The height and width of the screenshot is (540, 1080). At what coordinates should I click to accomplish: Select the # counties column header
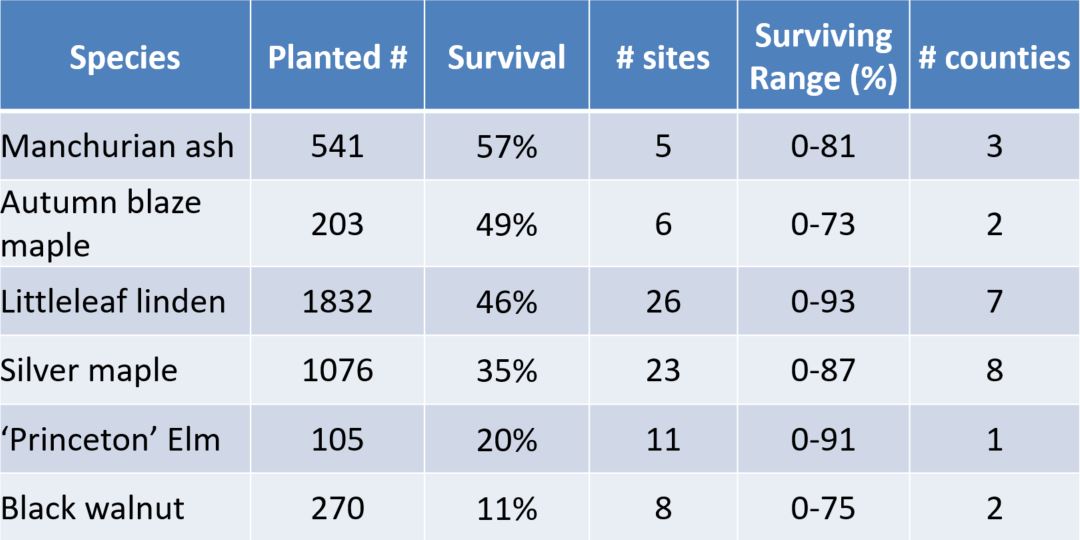994,57
